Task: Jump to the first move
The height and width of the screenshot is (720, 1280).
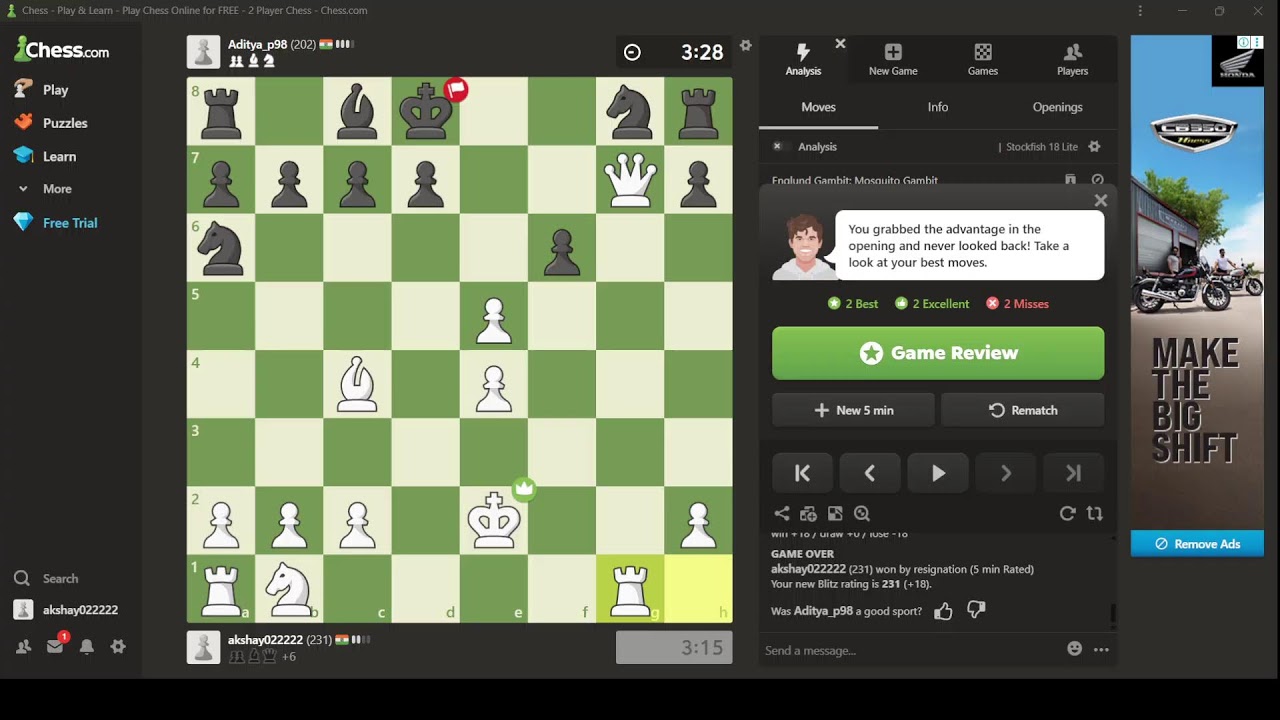Action: tap(802, 474)
